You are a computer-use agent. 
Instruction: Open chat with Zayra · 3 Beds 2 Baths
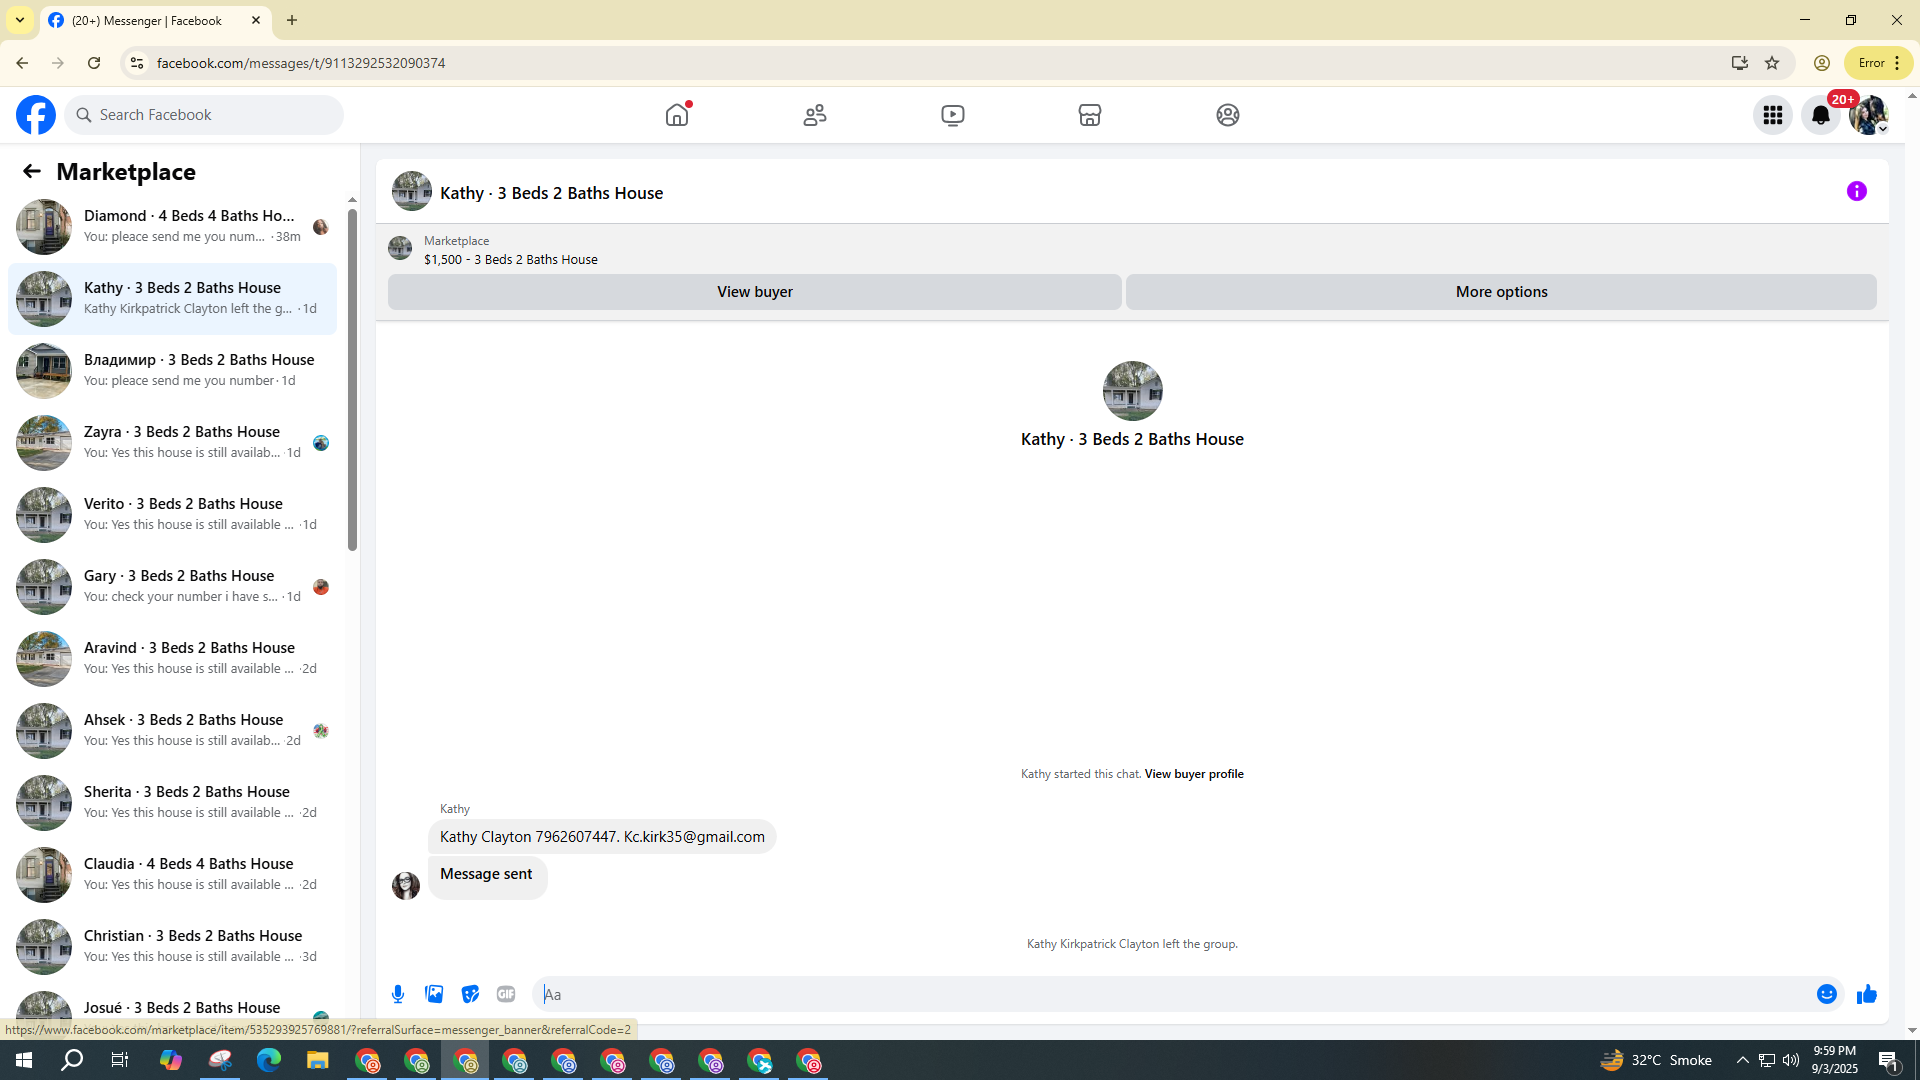pos(172,443)
